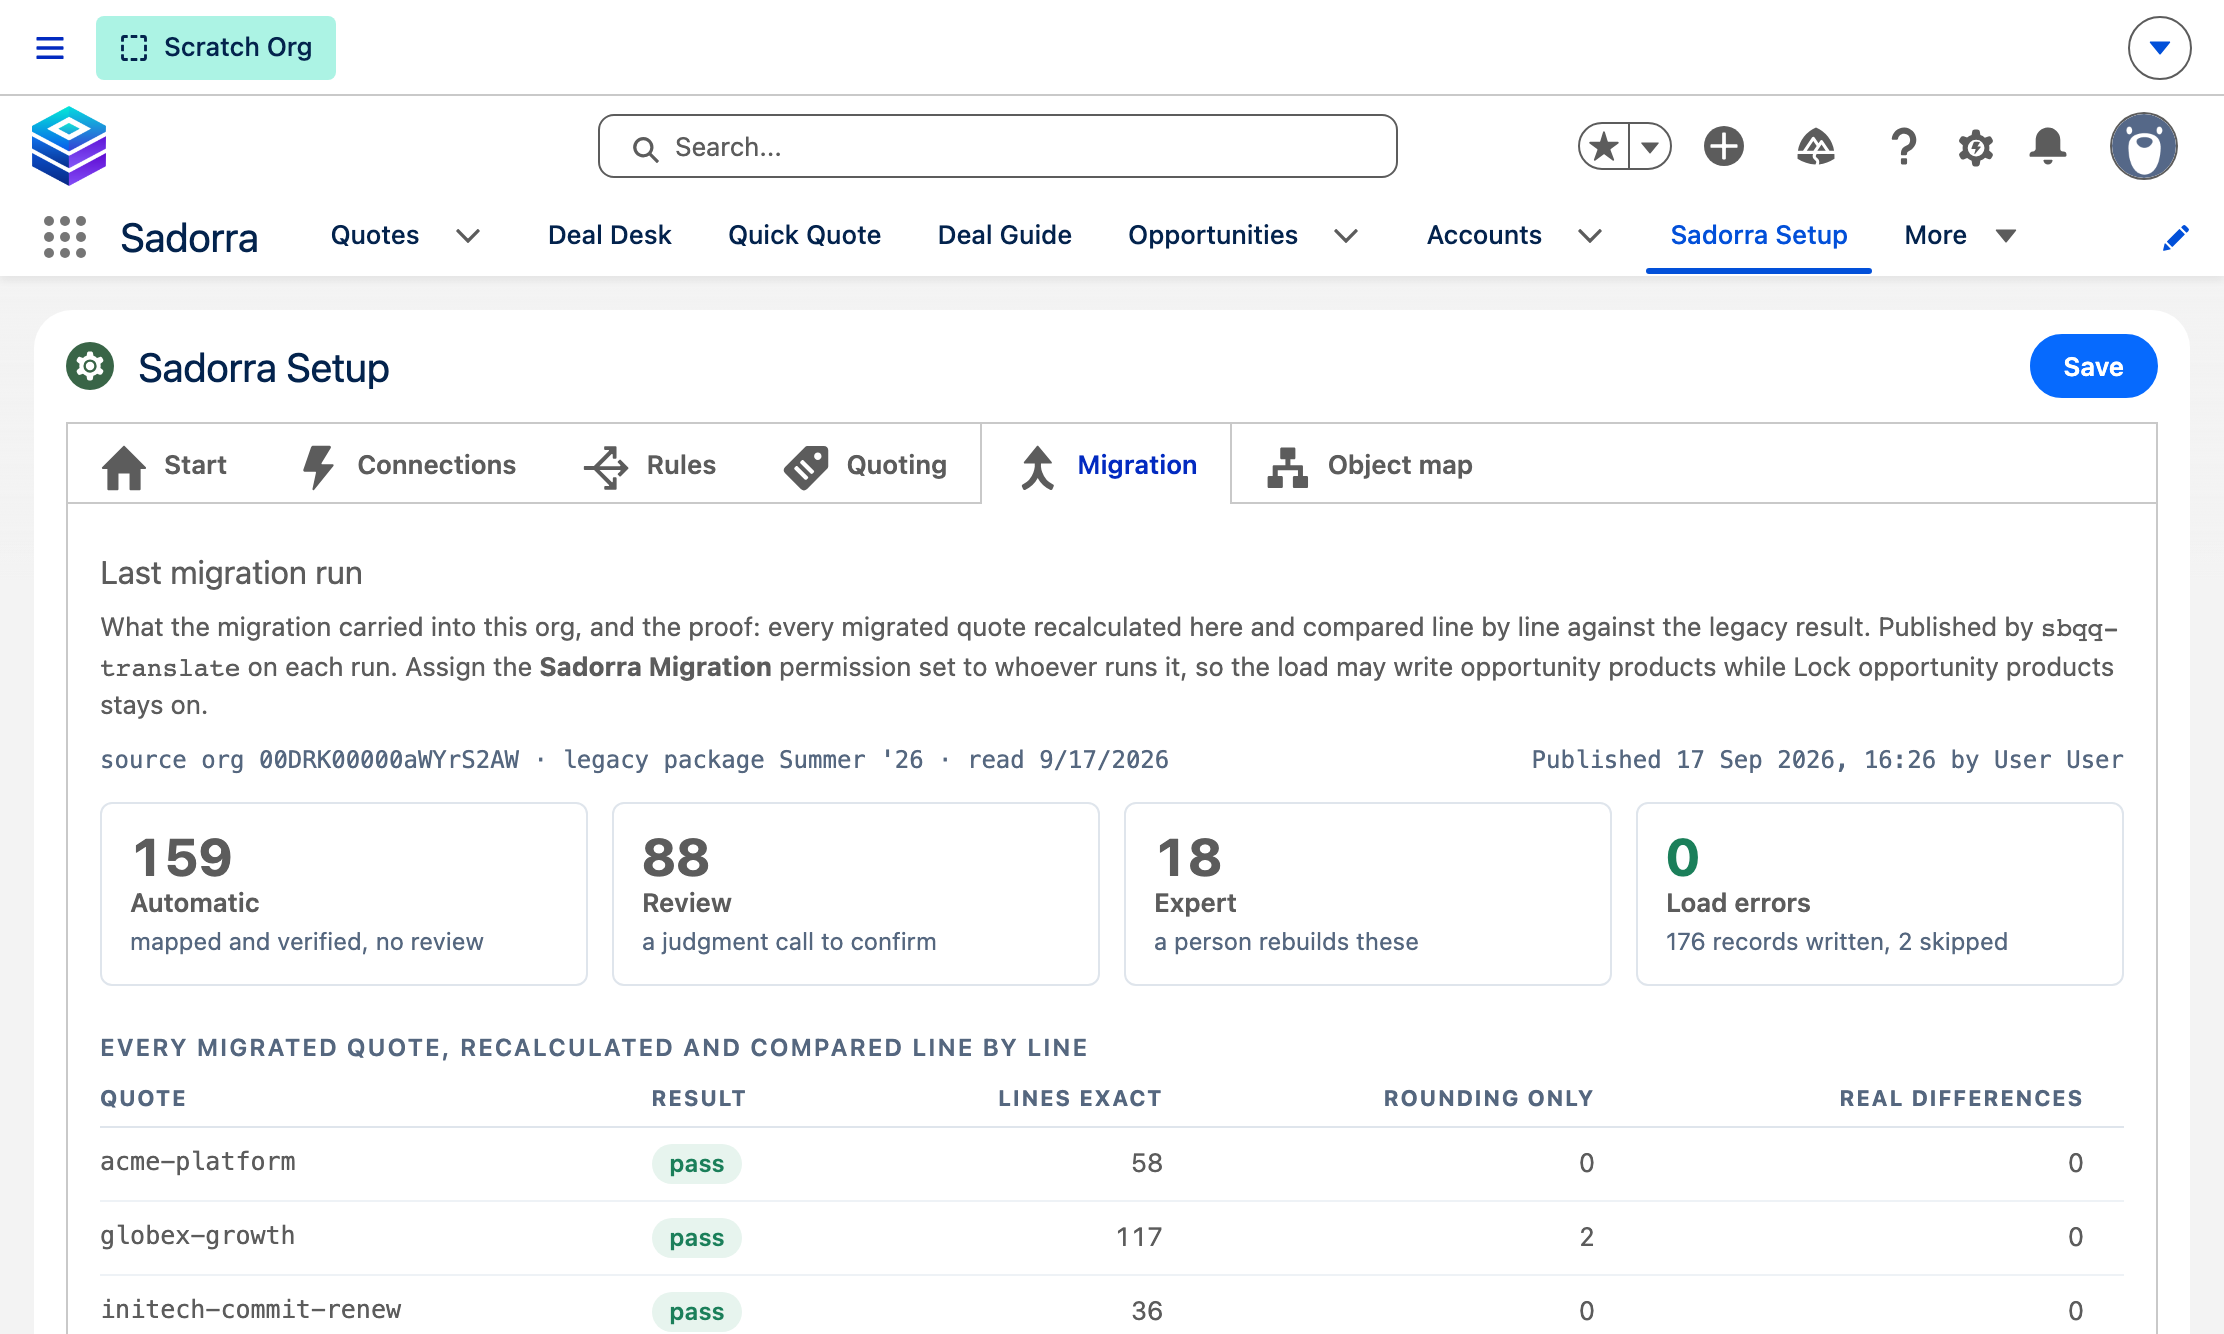Viewport: 2224px width, 1334px height.
Task: Open the user avatar profile menu
Action: [2144, 147]
